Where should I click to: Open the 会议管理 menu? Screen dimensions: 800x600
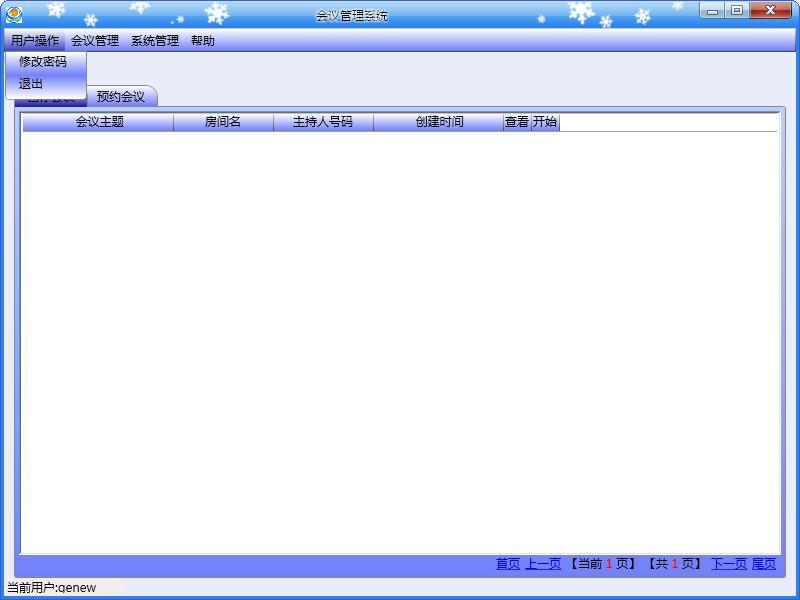[x=96, y=42]
